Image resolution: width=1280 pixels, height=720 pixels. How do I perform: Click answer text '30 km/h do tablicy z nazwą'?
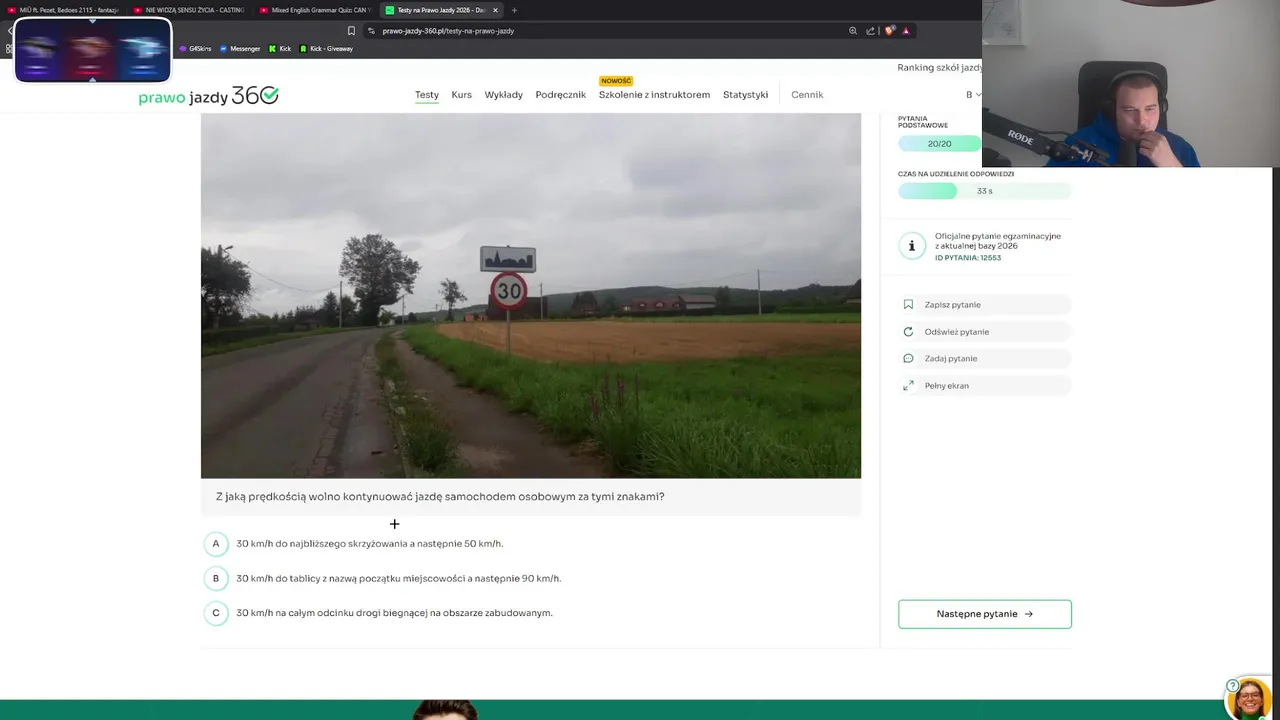398,578
